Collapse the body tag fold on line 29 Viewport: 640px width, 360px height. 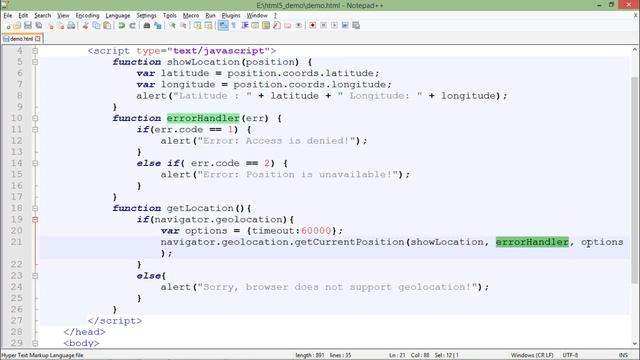point(35,343)
